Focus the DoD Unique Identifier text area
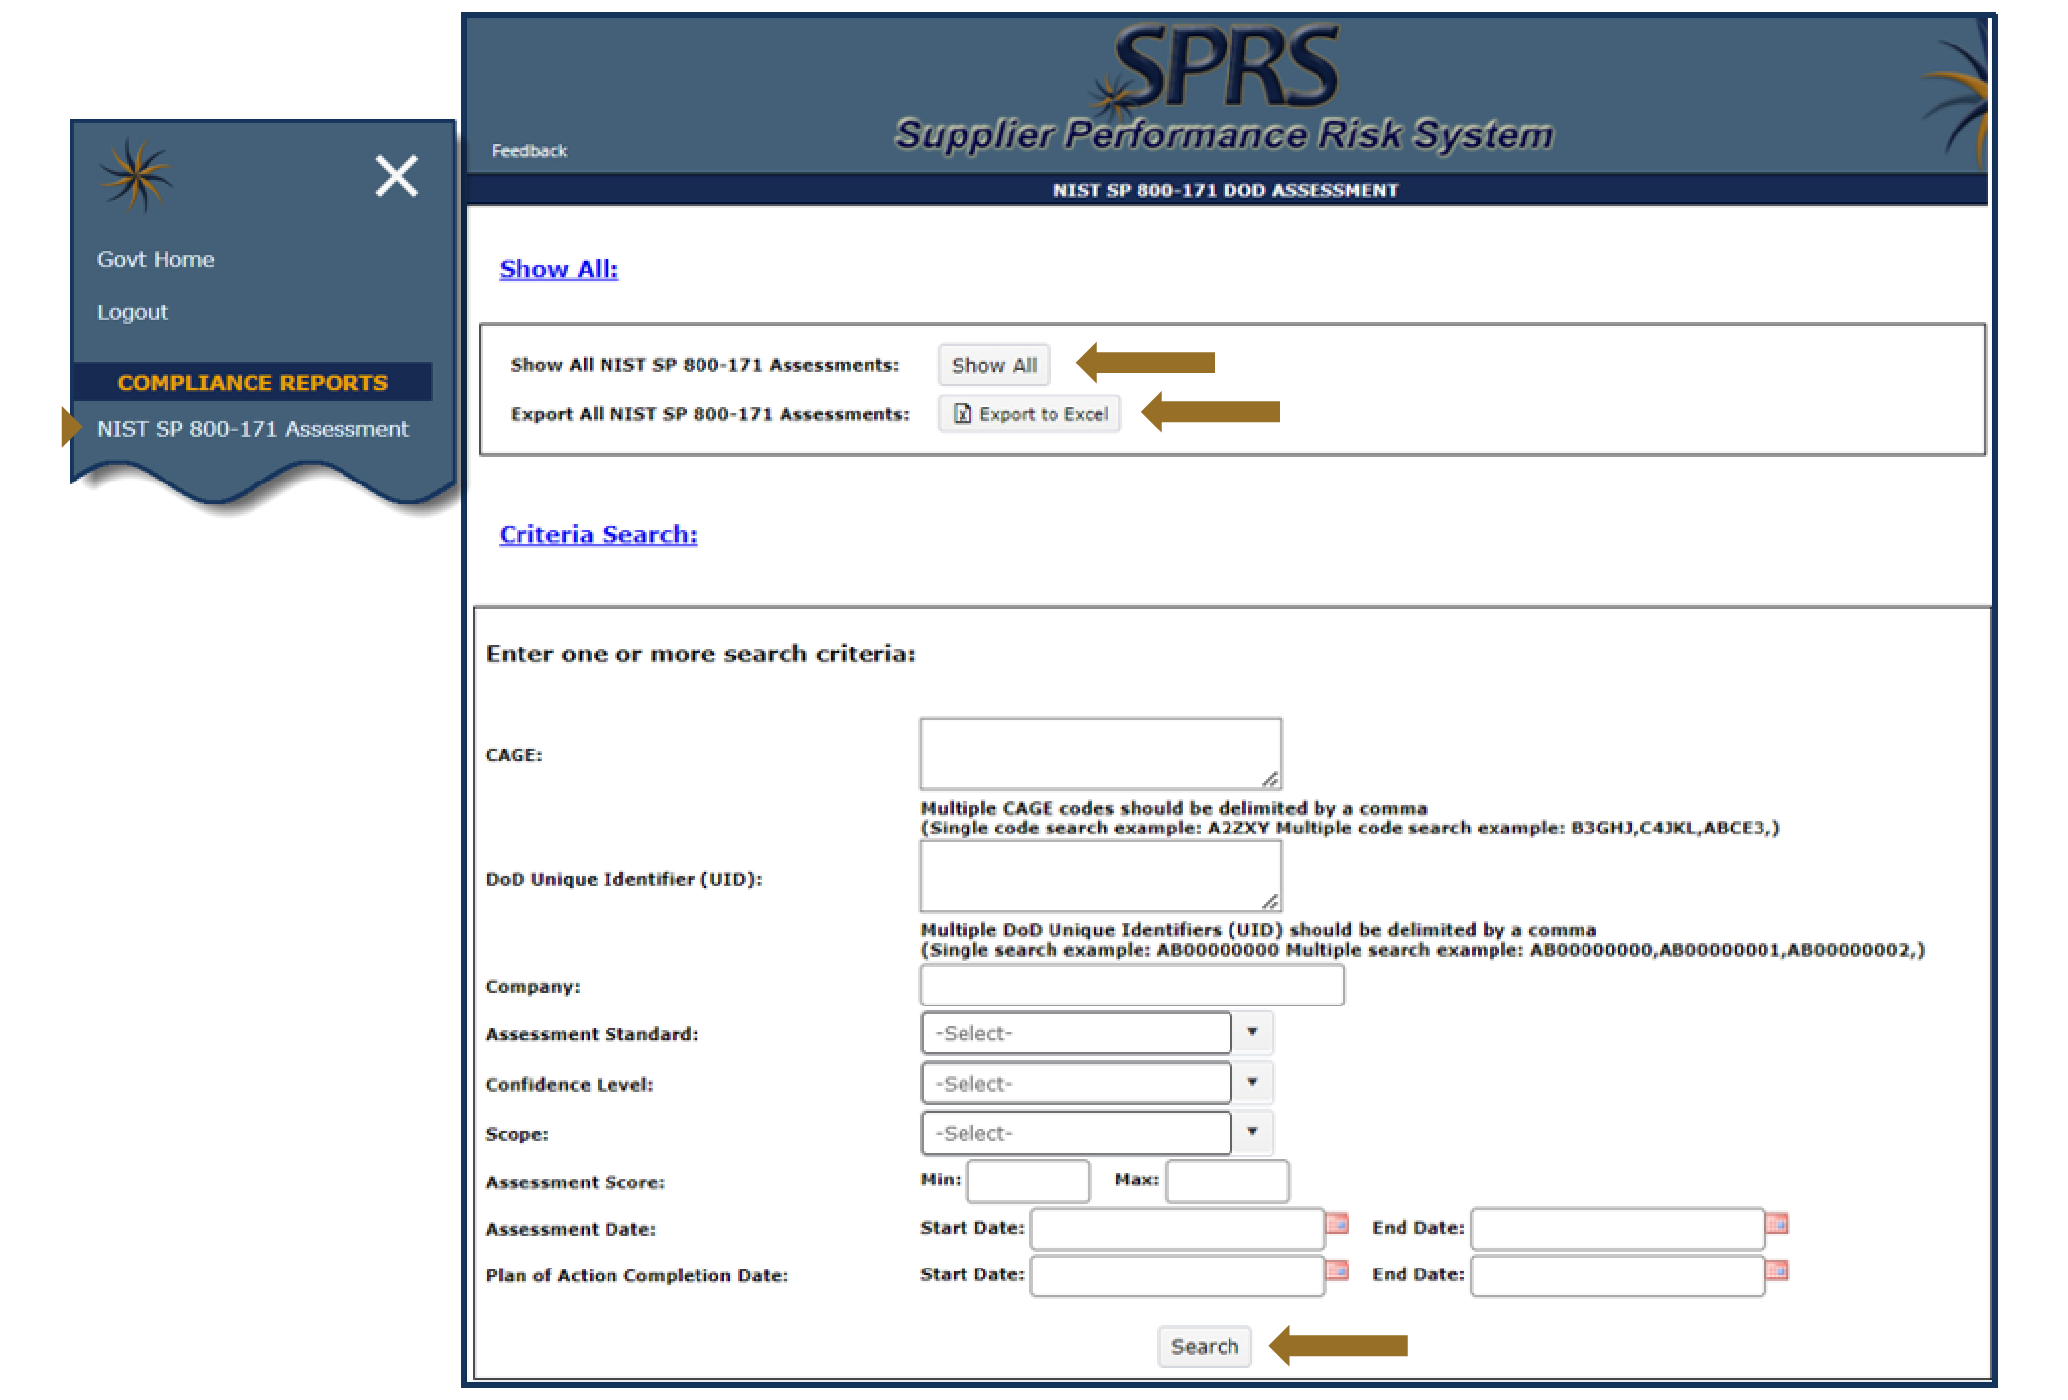Image resolution: width=2068 pixels, height=1400 pixels. click(1100, 876)
